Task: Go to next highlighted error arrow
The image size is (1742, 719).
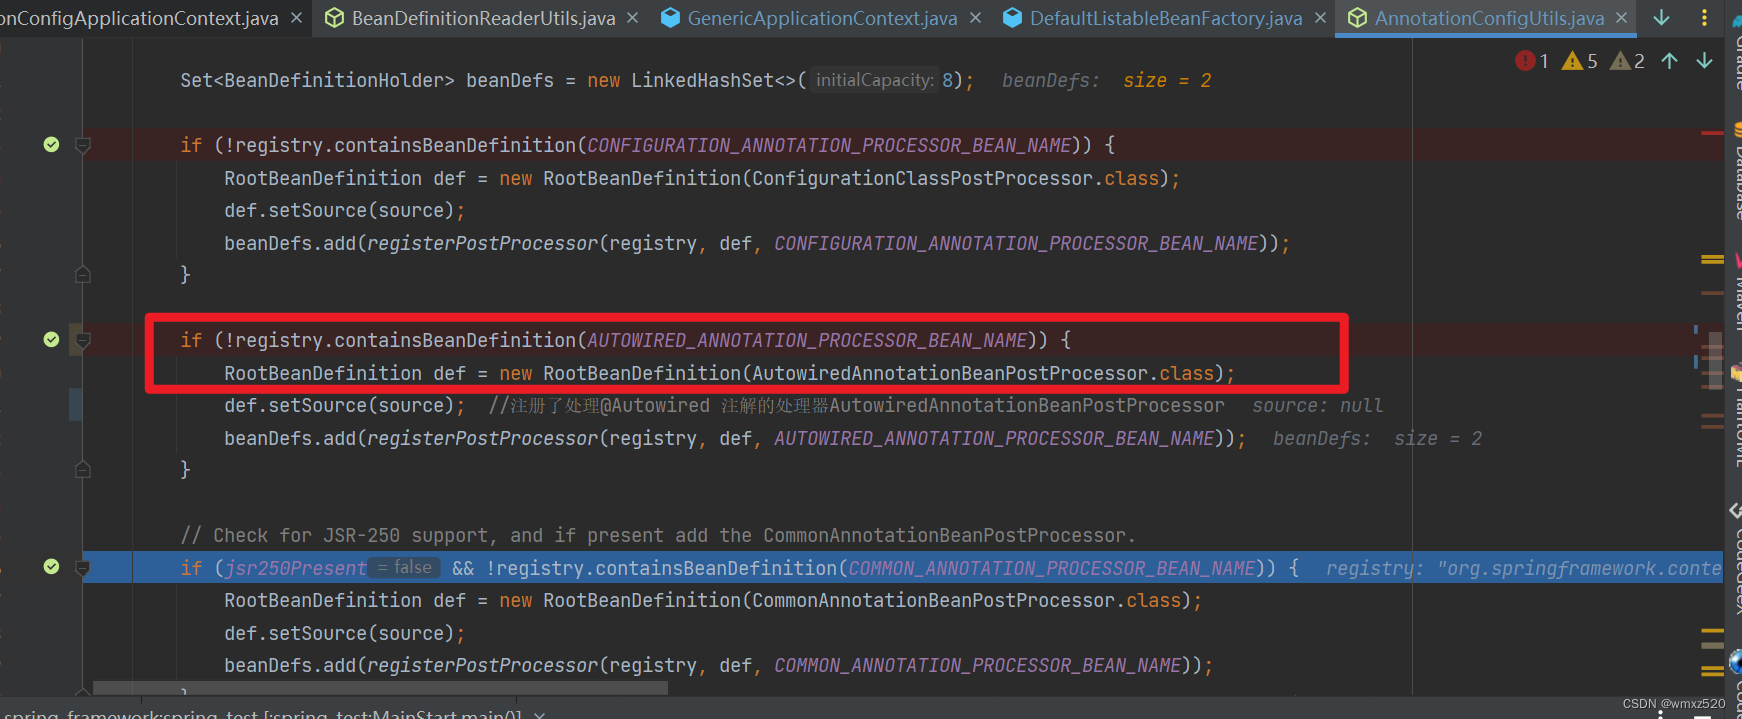Action: (1704, 61)
